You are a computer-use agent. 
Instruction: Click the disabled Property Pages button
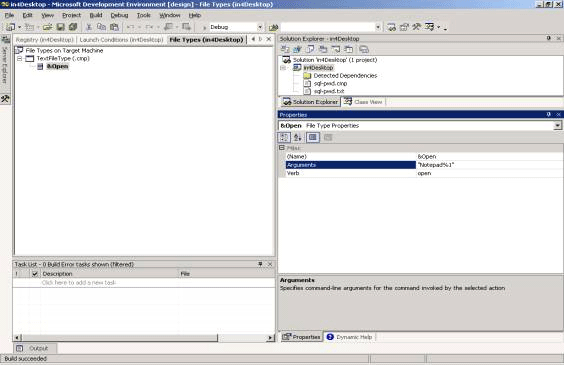pyautogui.click(x=328, y=137)
